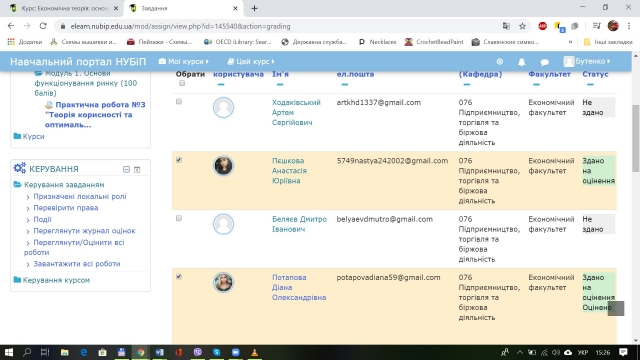Dock the Керування block to side
Viewport: 640px width, 360px height.
(x=137, y=169)
